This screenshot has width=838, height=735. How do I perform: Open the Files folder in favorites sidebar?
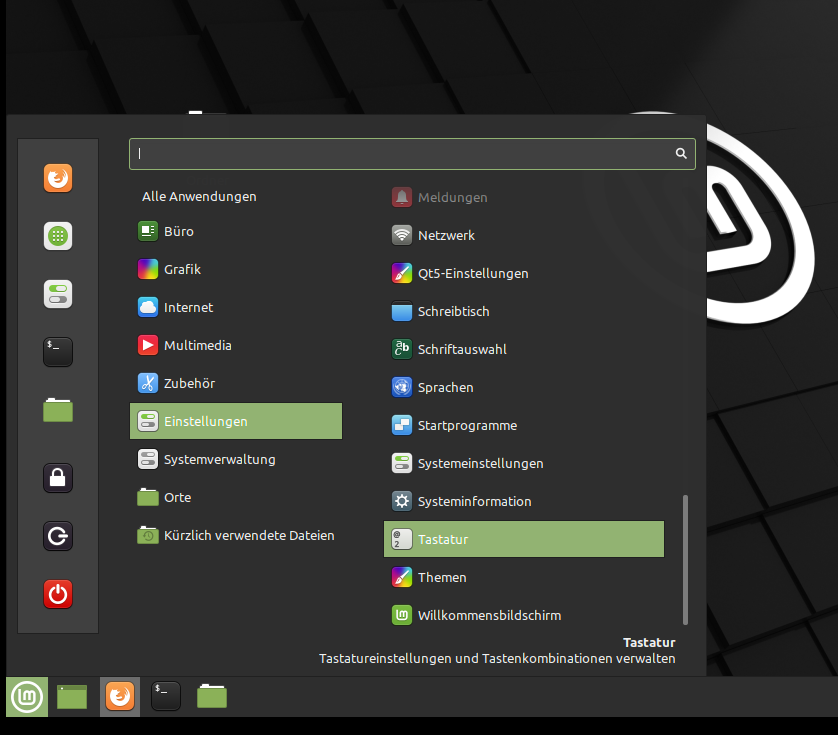coord(58,410)
